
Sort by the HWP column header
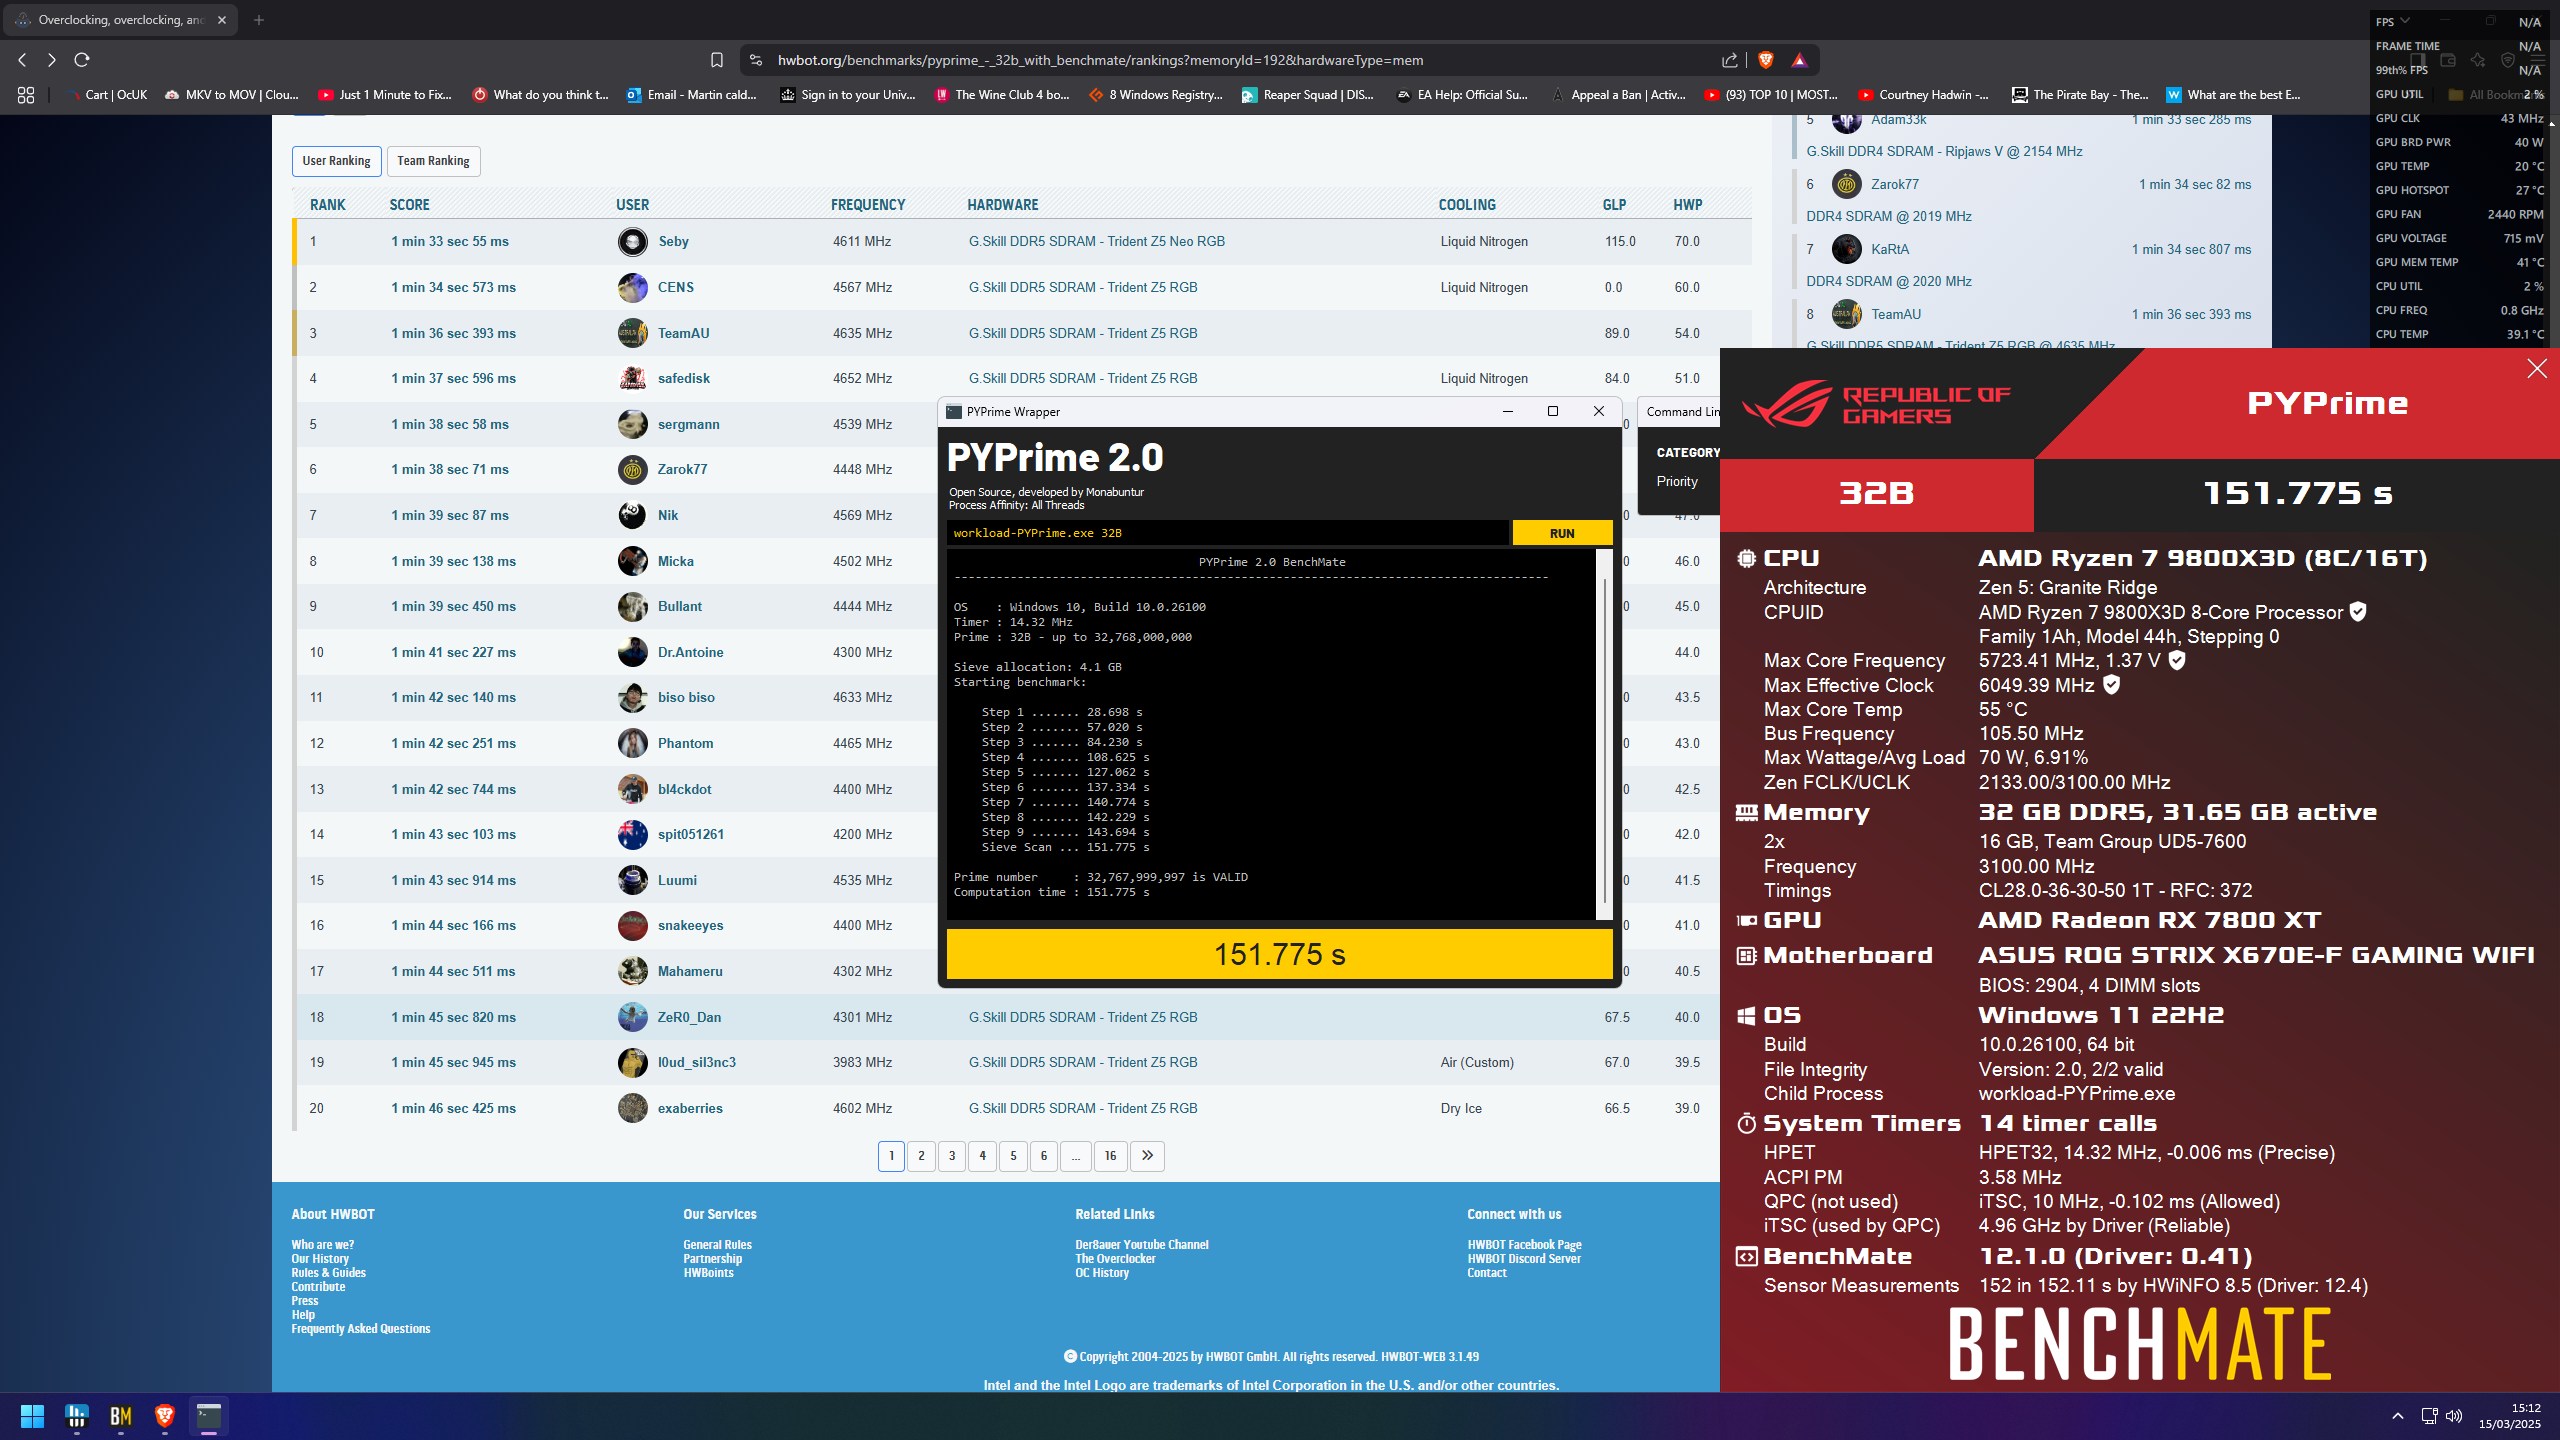click(x=1687, y=205)
